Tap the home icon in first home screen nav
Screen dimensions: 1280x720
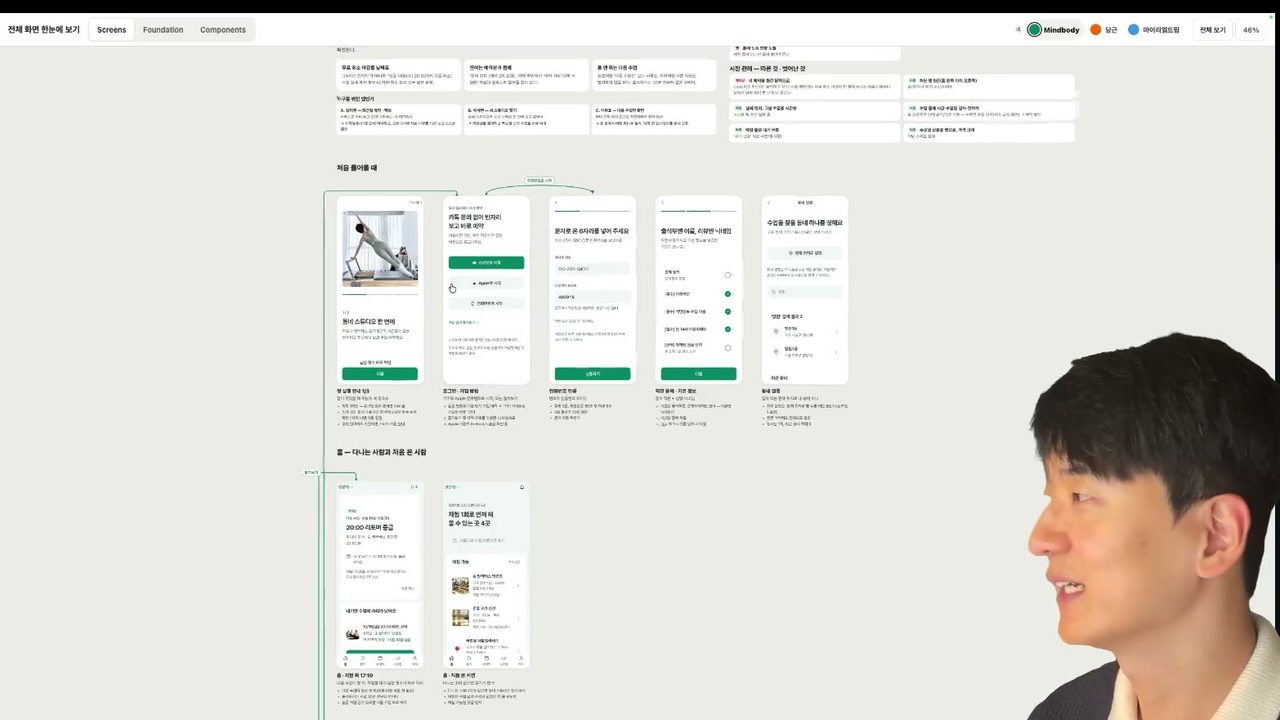(x=346, y=660)
